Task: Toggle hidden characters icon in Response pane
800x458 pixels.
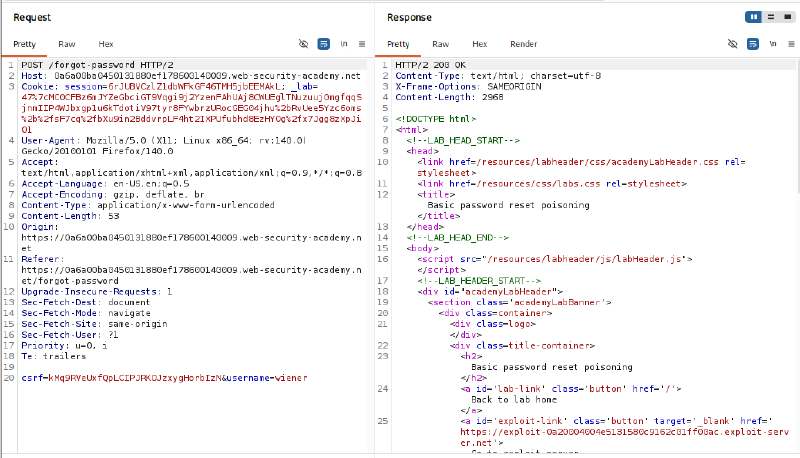Action: (x=733, y=44)
